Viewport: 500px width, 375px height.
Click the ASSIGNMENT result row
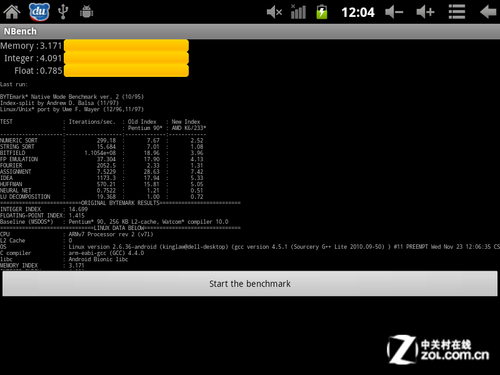tap(102, 172)
